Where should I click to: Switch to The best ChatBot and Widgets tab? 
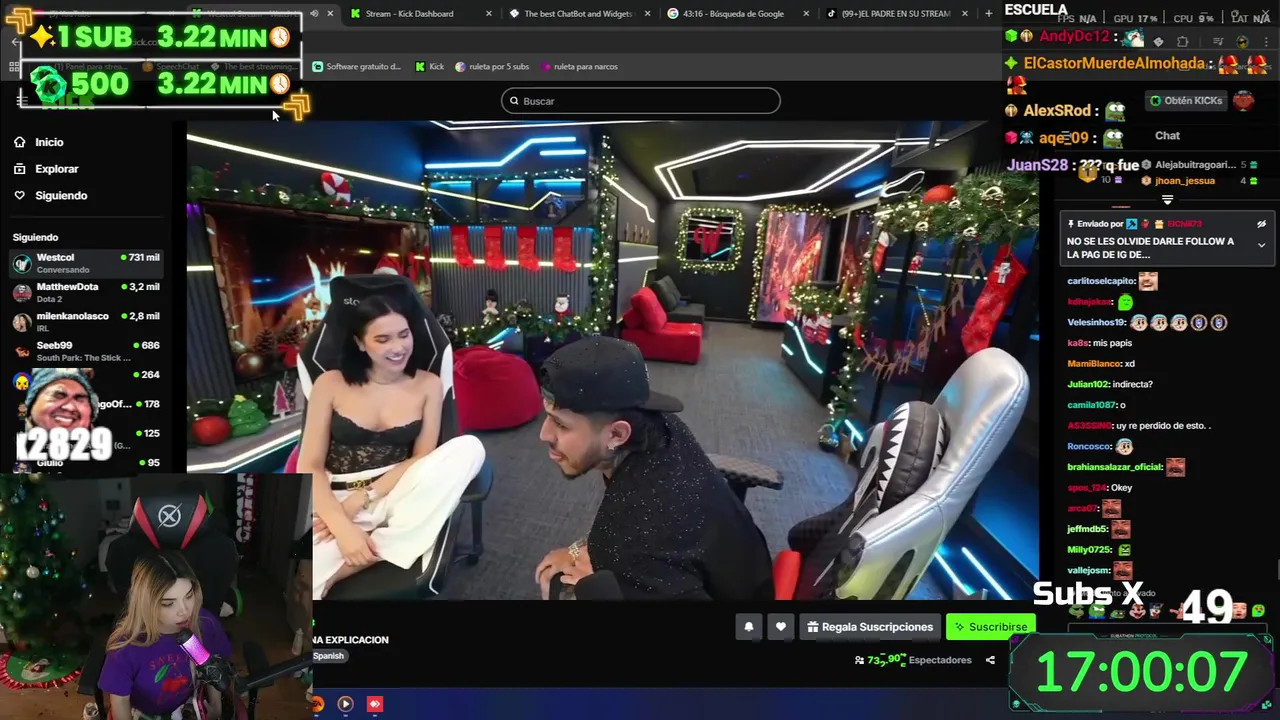580,14
